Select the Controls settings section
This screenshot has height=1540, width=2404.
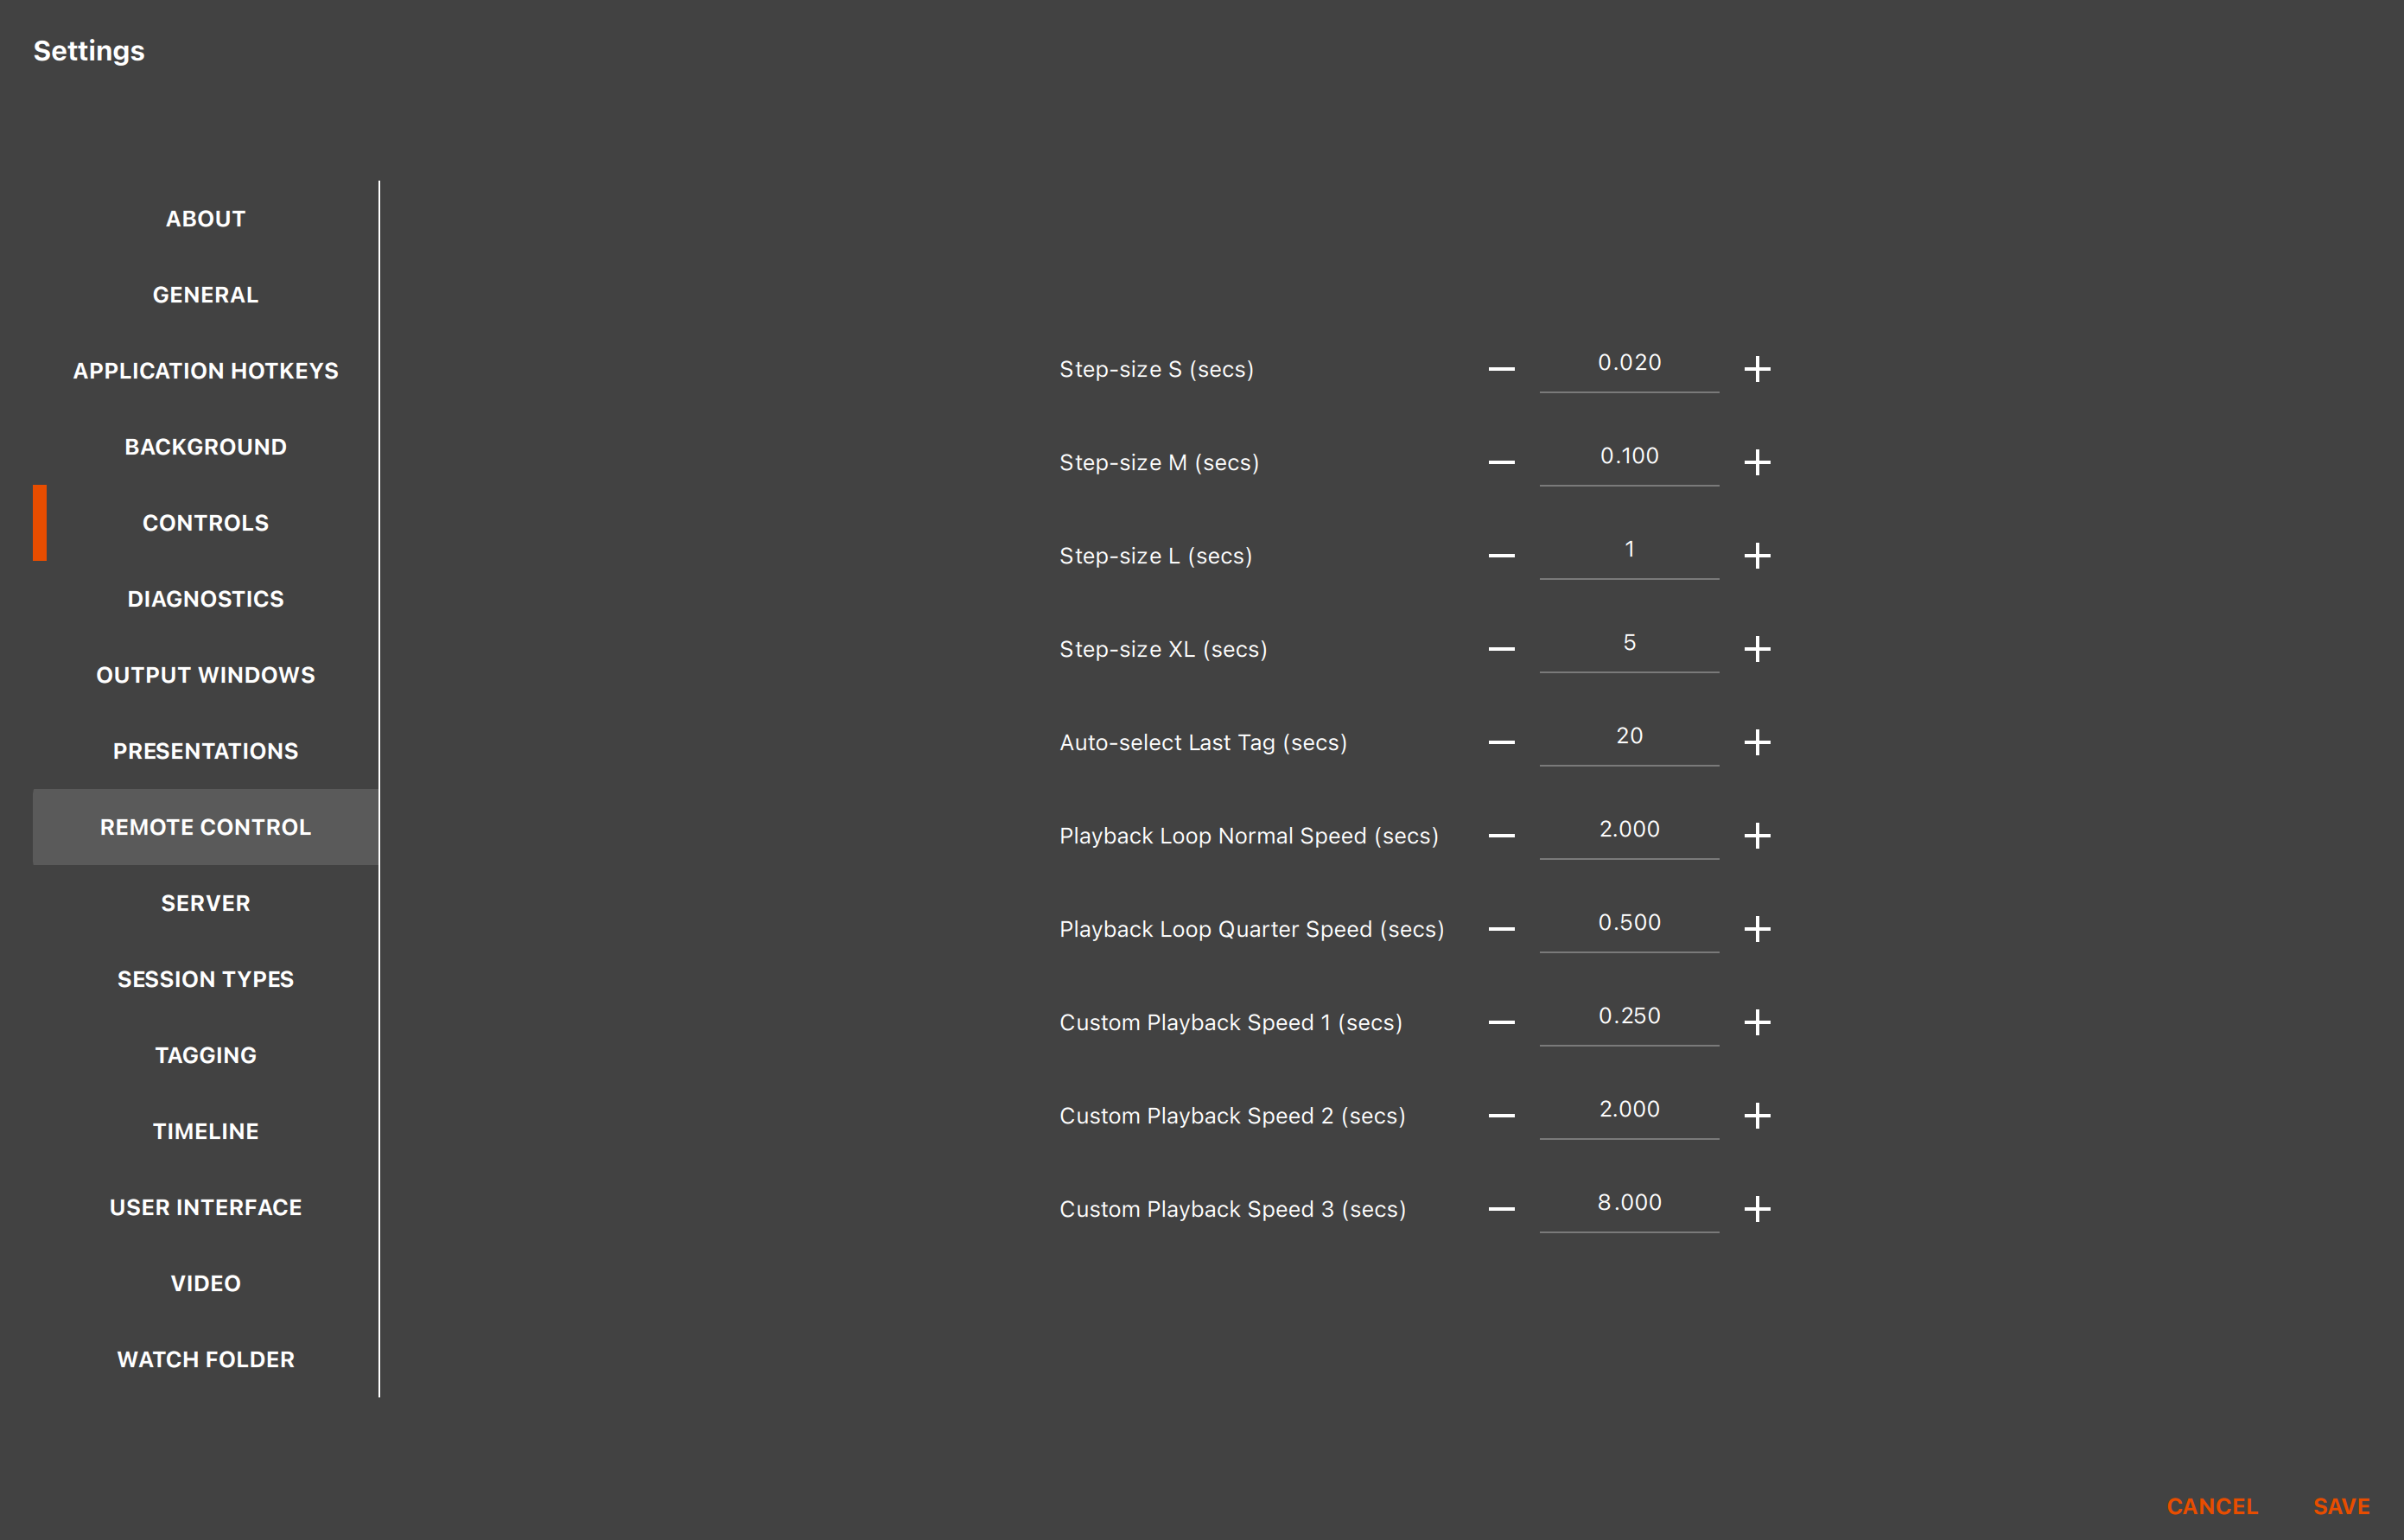click(205, 523)
